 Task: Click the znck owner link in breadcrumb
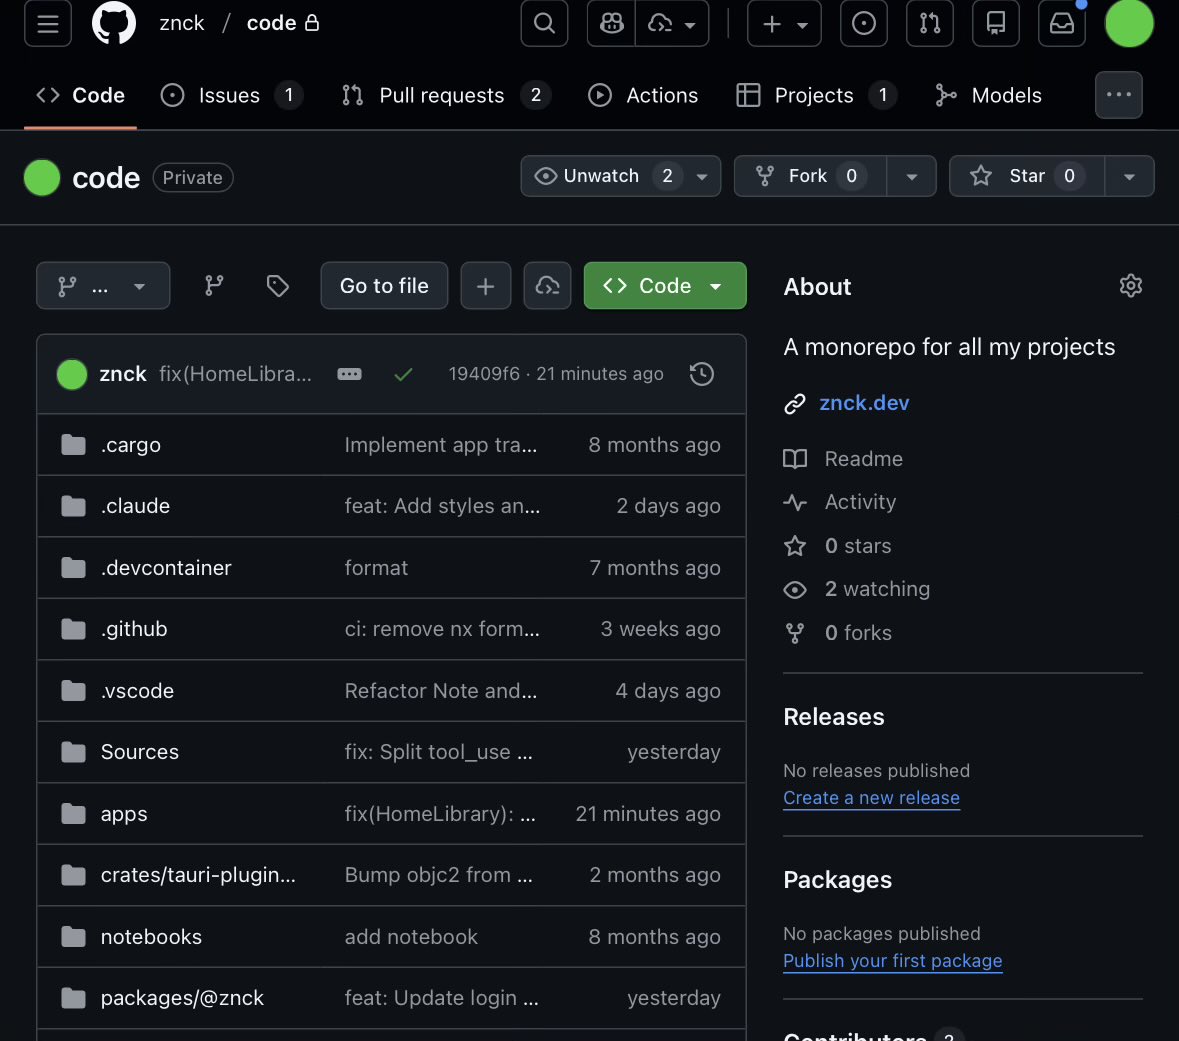(x=182, y=23)
